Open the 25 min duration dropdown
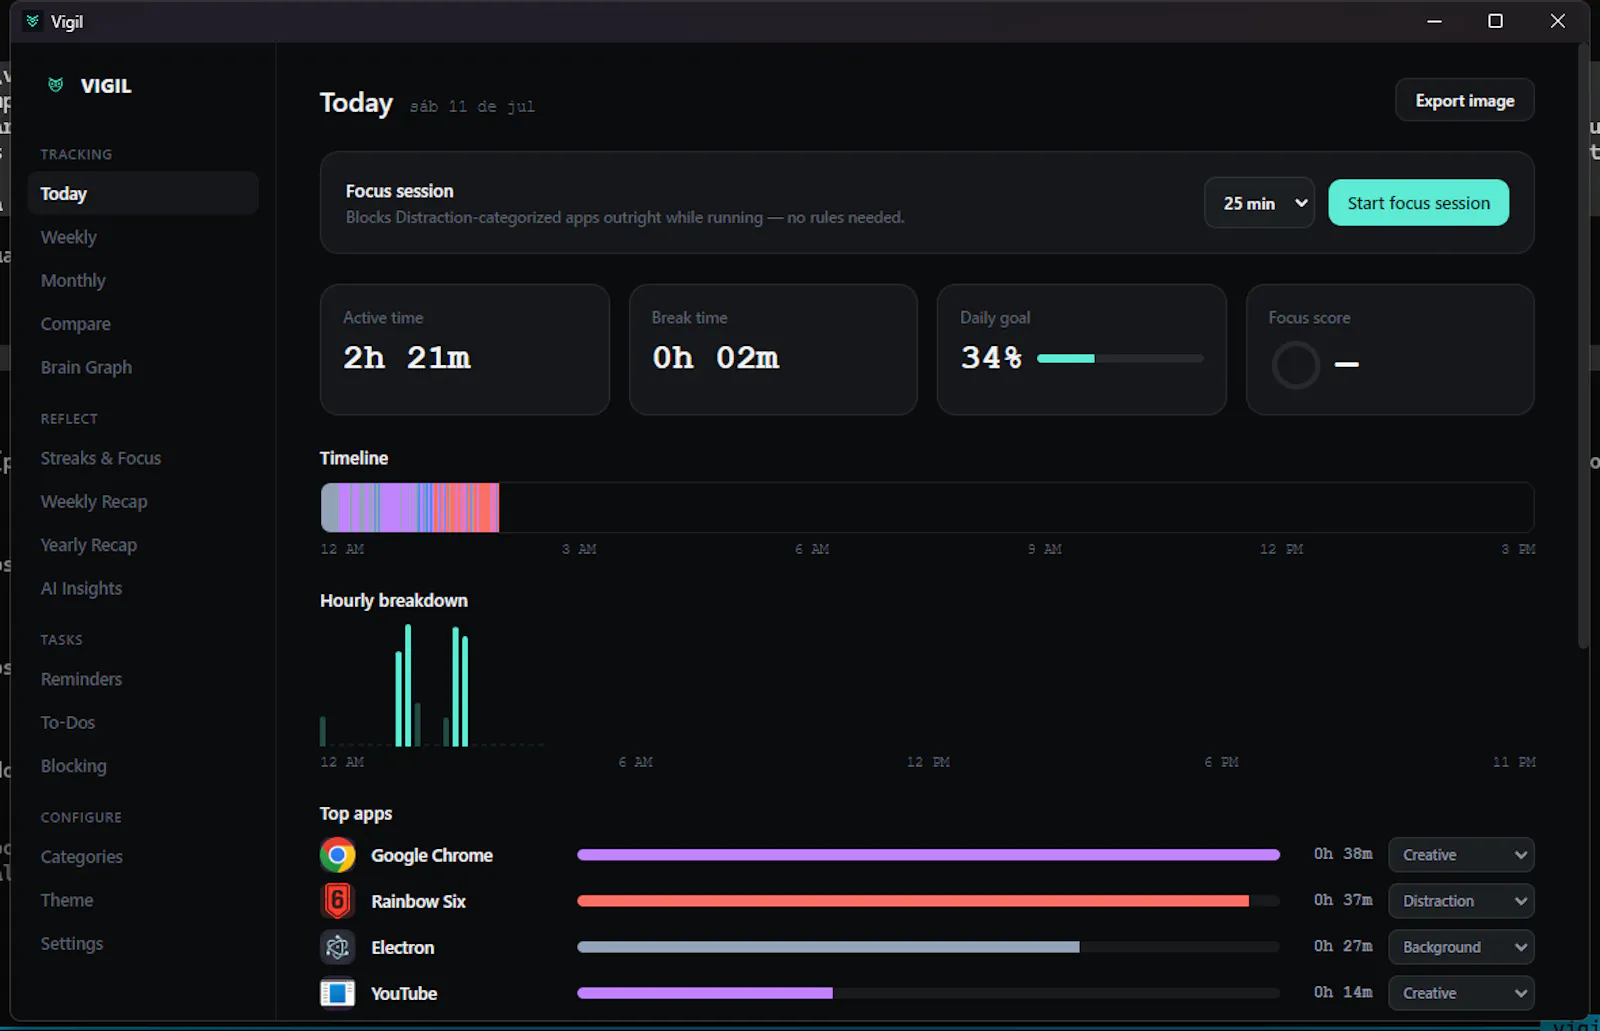Viewport: 1600px width, 1031px height. 1260,203
